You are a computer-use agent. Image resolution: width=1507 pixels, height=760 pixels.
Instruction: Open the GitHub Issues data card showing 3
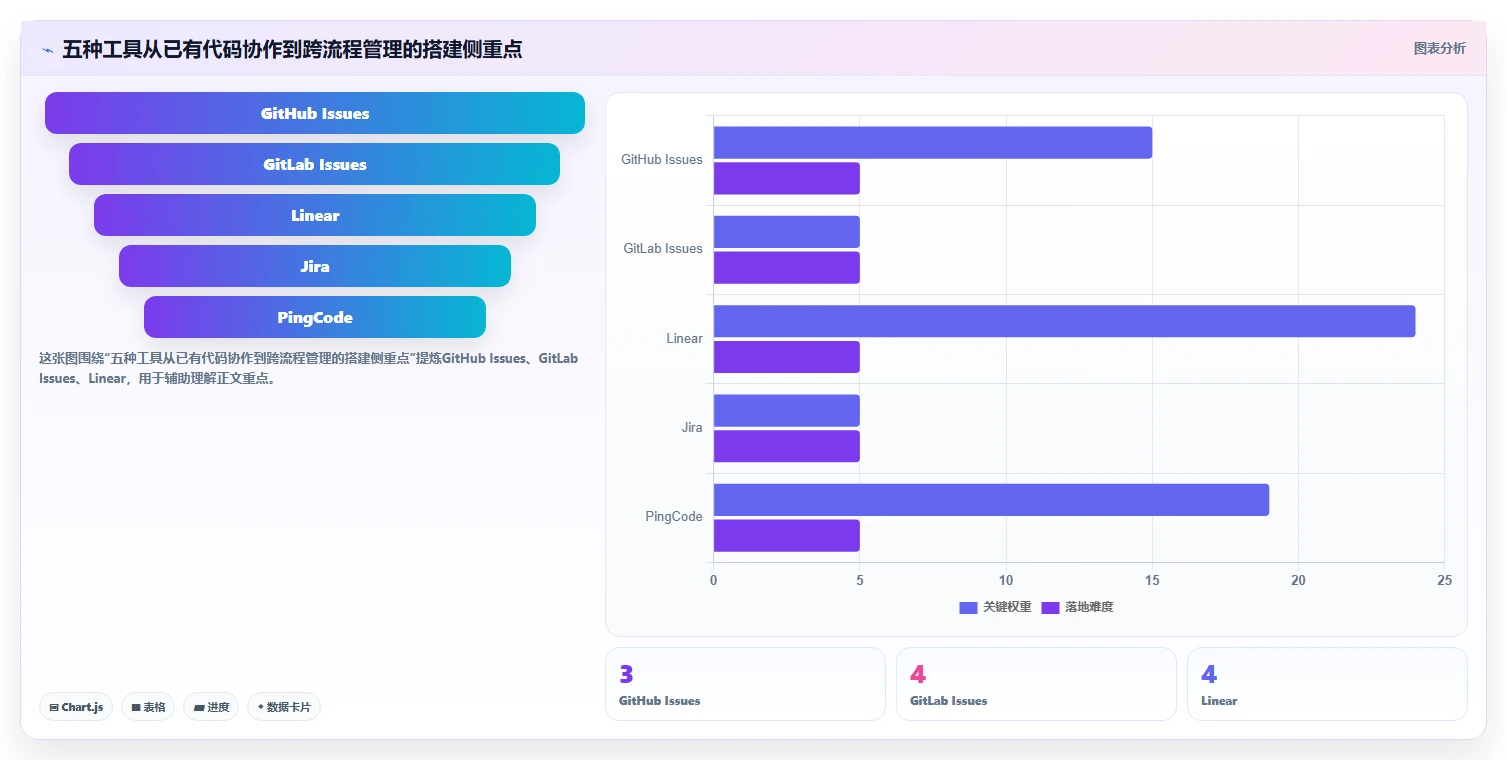tap(745, 684)
